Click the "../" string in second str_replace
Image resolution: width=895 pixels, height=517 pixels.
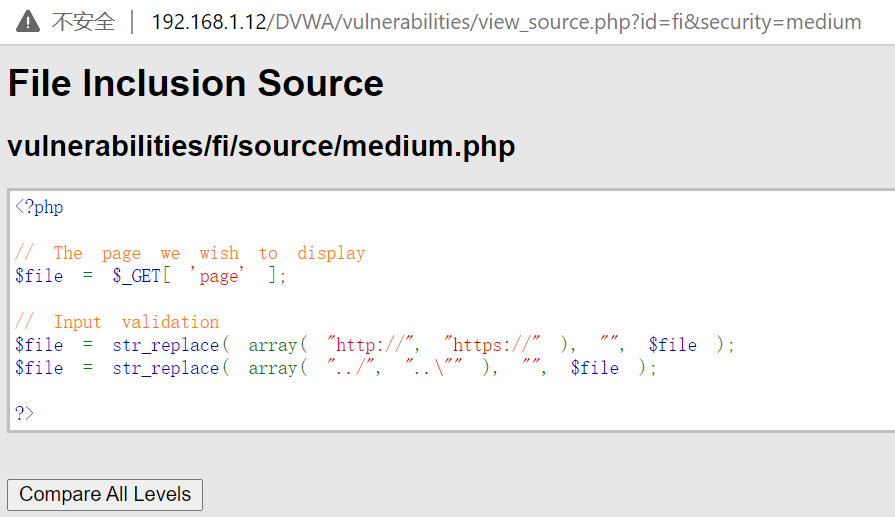[x=352, y=368]
